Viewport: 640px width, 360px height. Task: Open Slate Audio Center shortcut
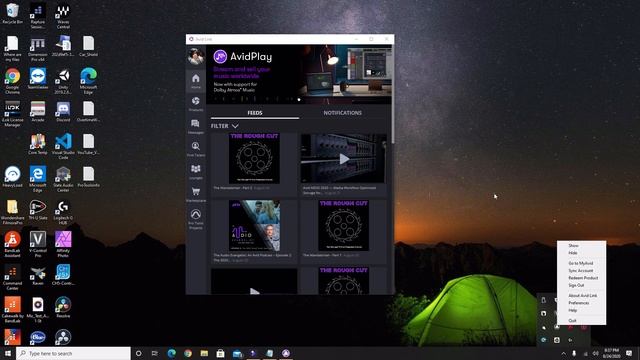coord(63,179)
